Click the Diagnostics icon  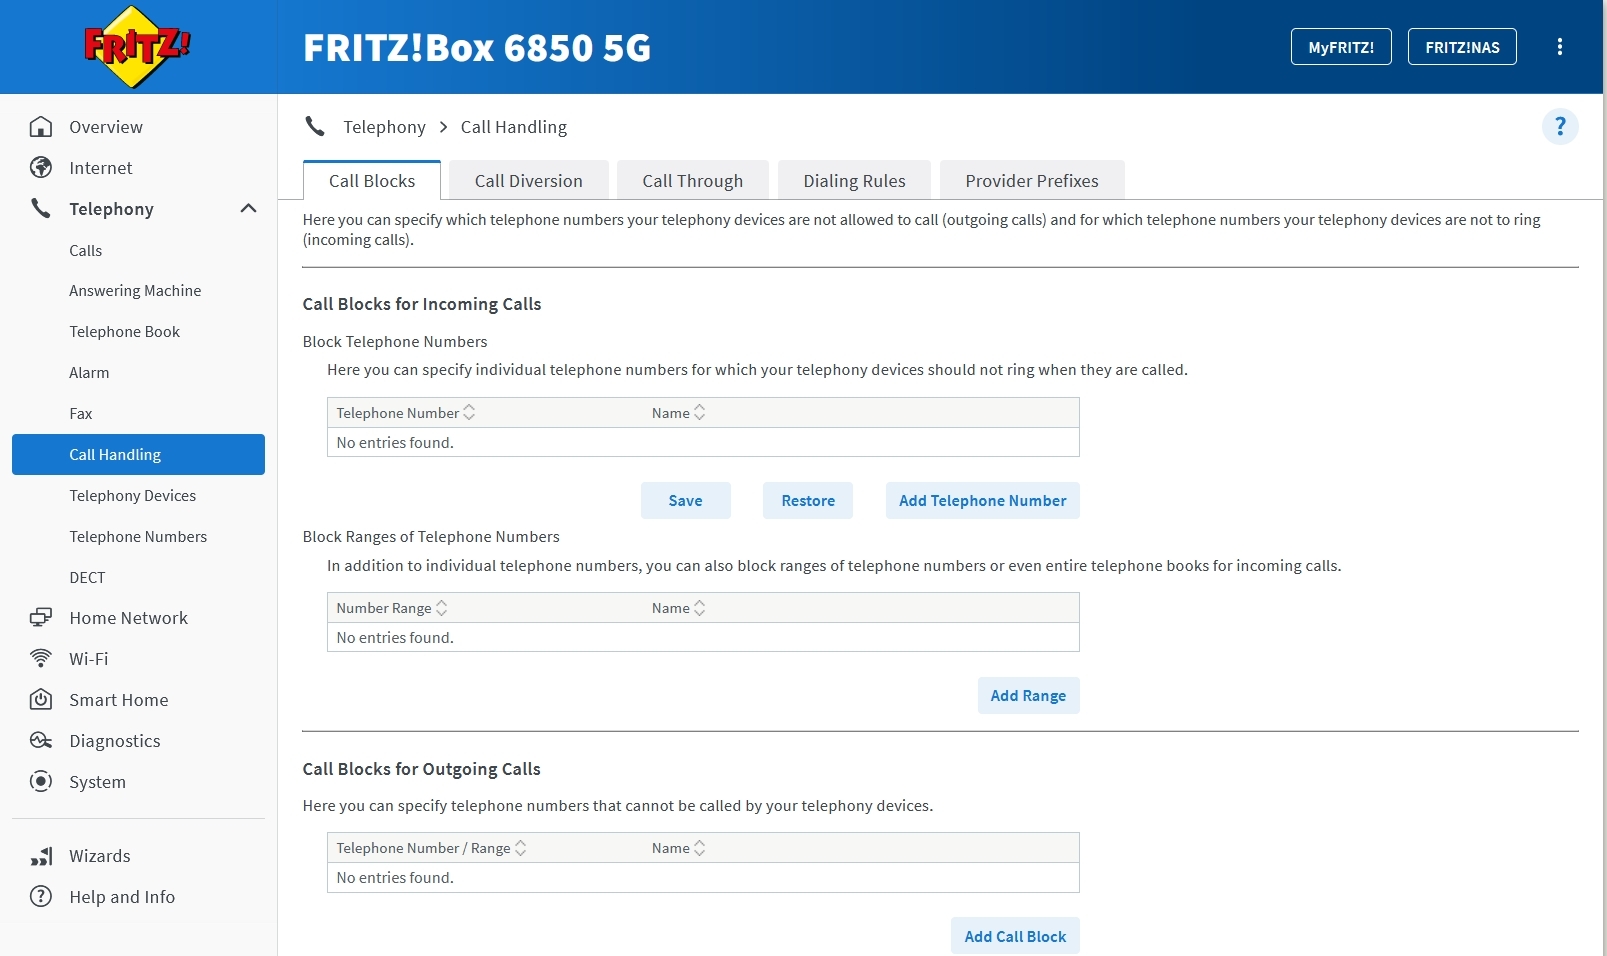[41, 741]
